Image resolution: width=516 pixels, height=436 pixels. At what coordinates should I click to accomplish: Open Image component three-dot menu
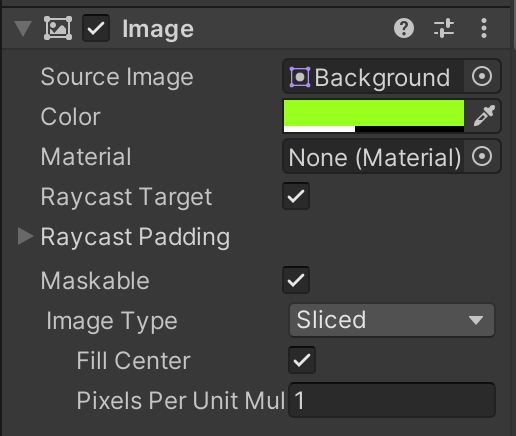coord(484,28)
